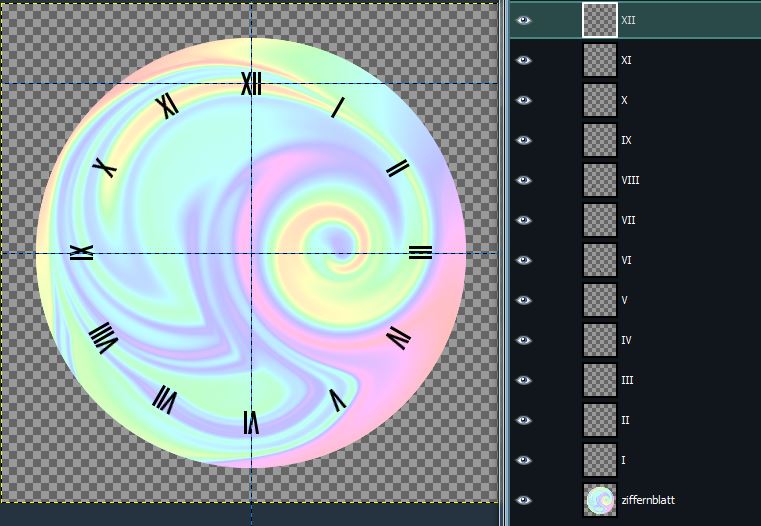761x526 pixels.
Task: Toggle eye icon of the VIII layer
Action: point(523,180)
